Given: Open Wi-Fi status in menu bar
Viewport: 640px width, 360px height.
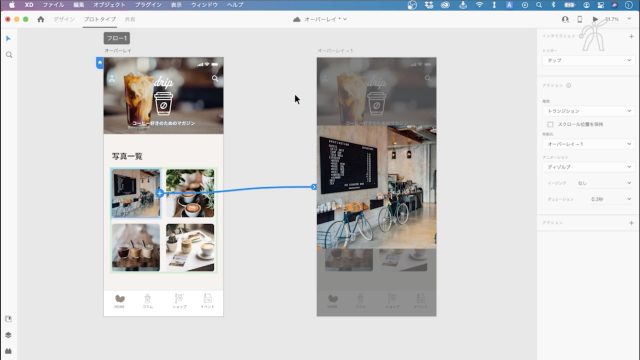Looking at the screenshot, I should point(479,5).
